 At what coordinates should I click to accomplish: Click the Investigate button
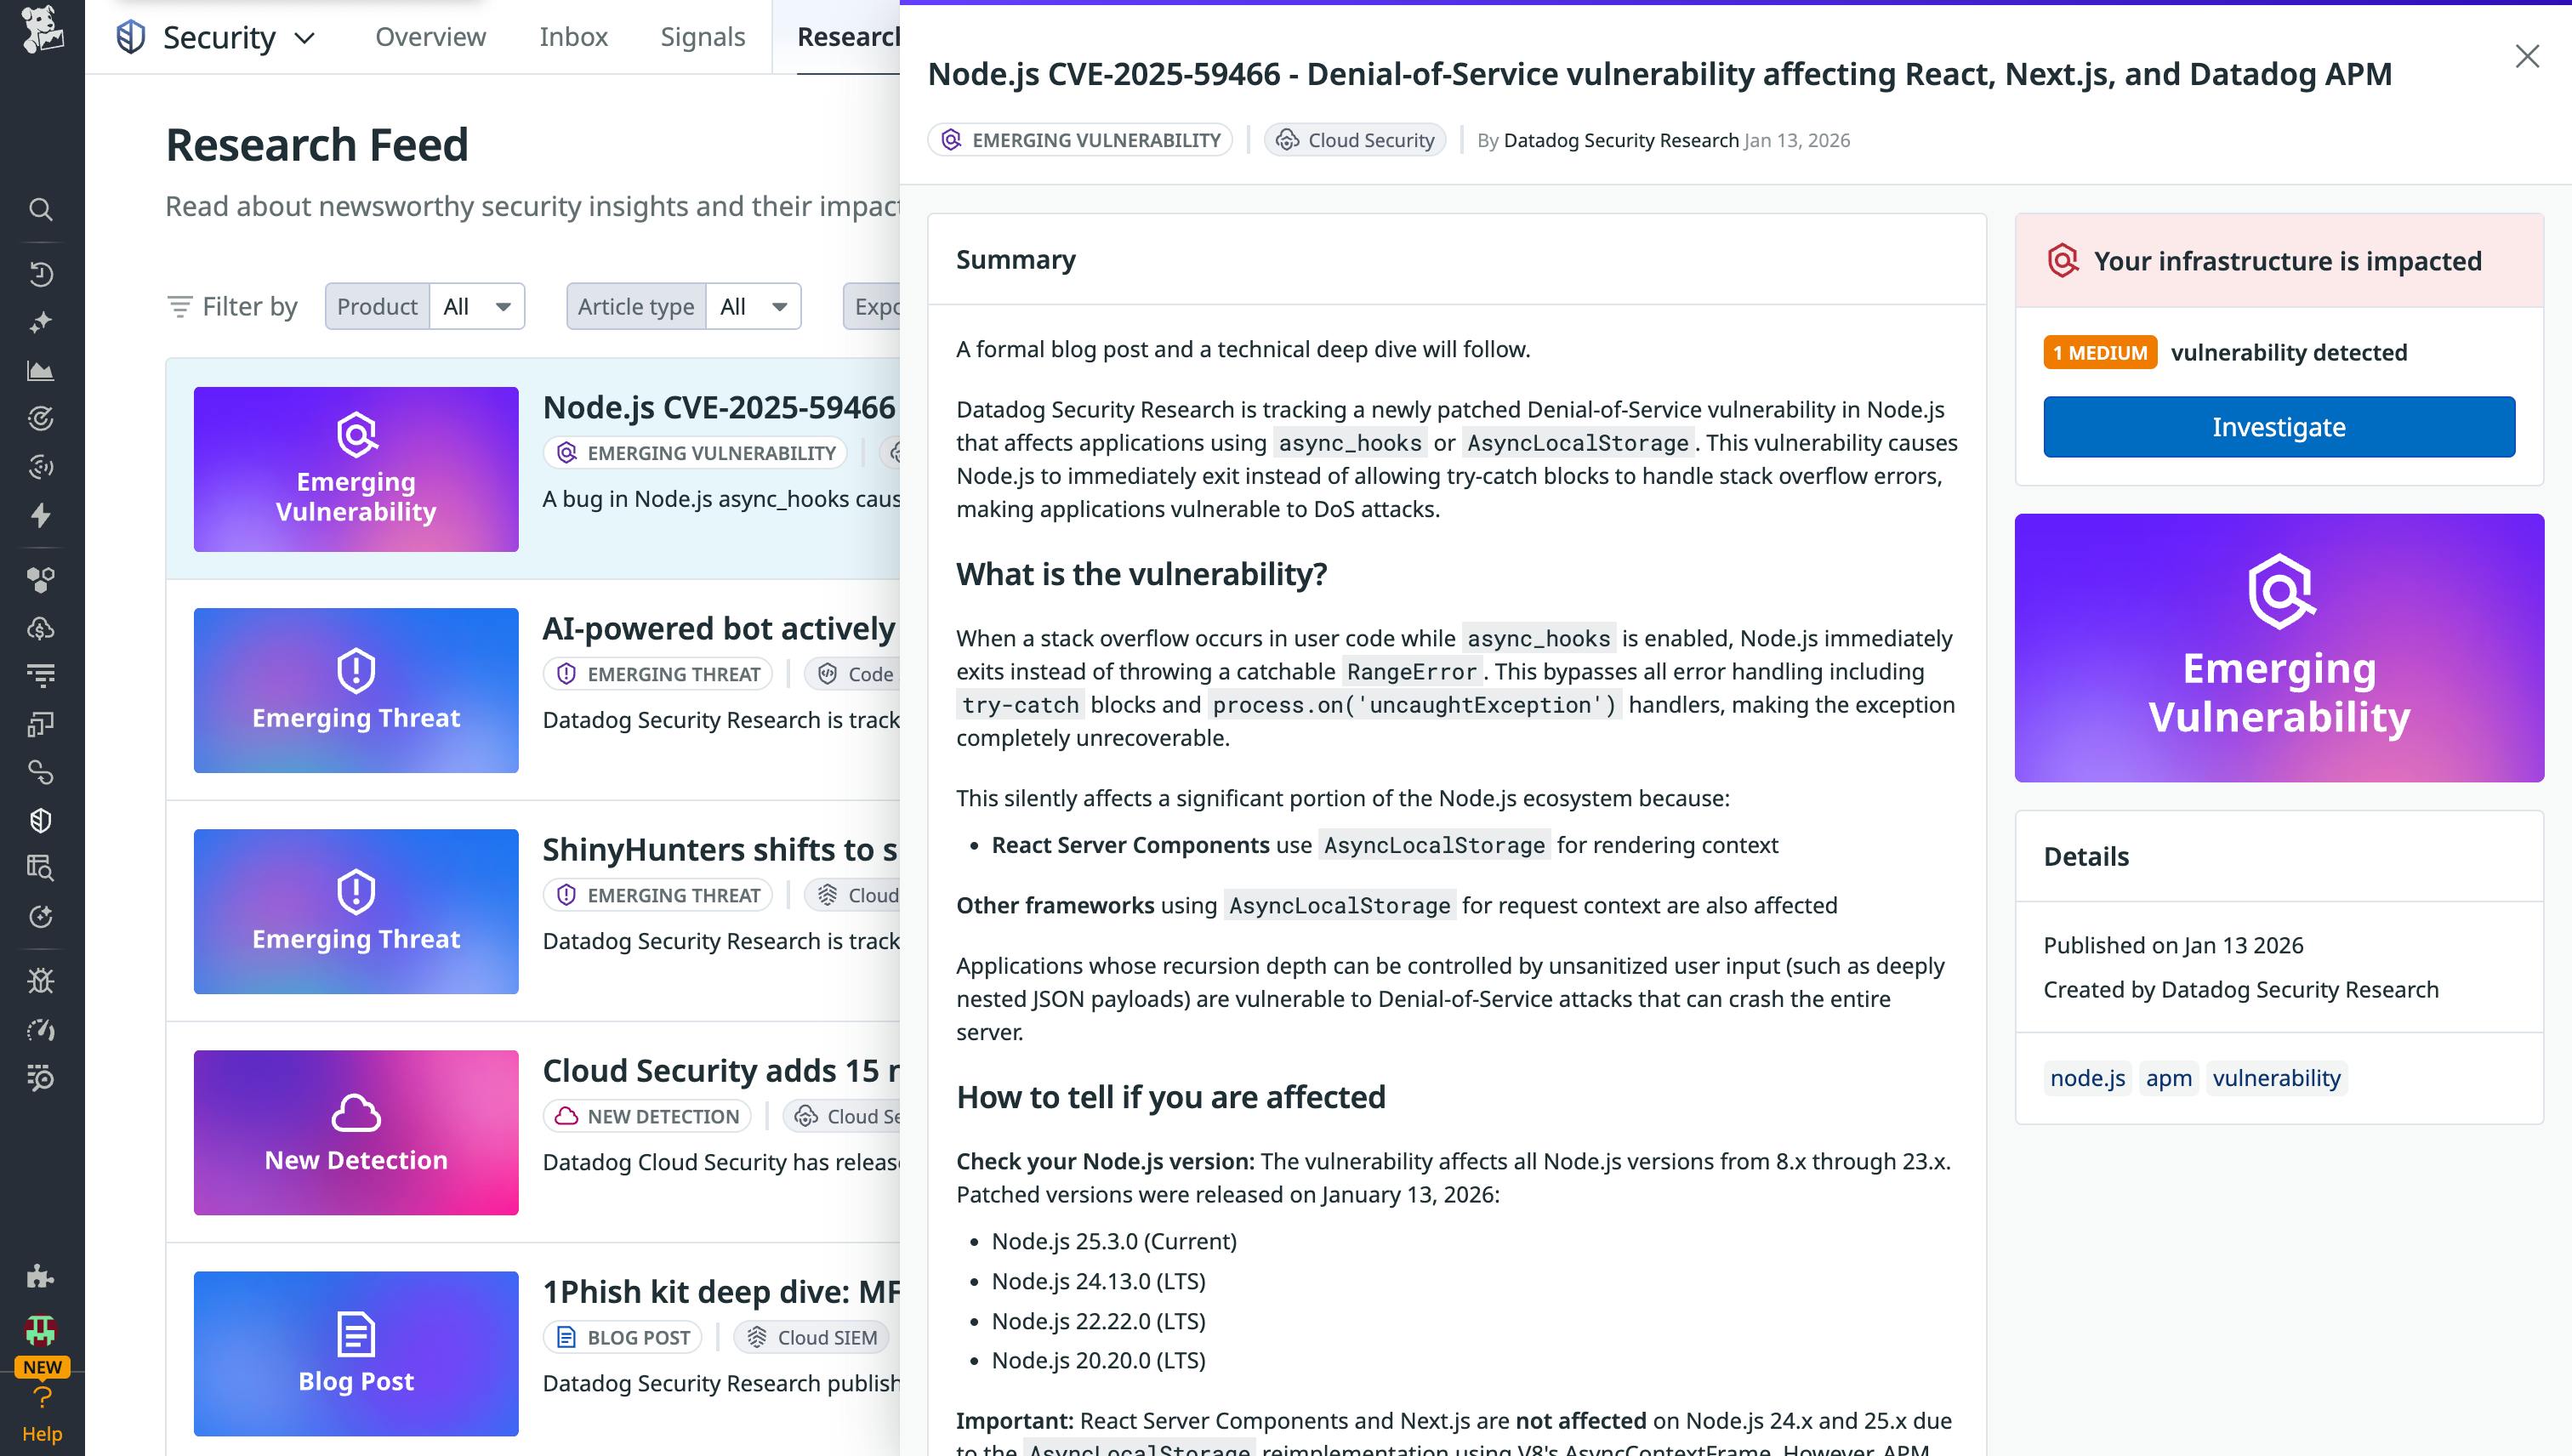click(x=2278, y=427)
